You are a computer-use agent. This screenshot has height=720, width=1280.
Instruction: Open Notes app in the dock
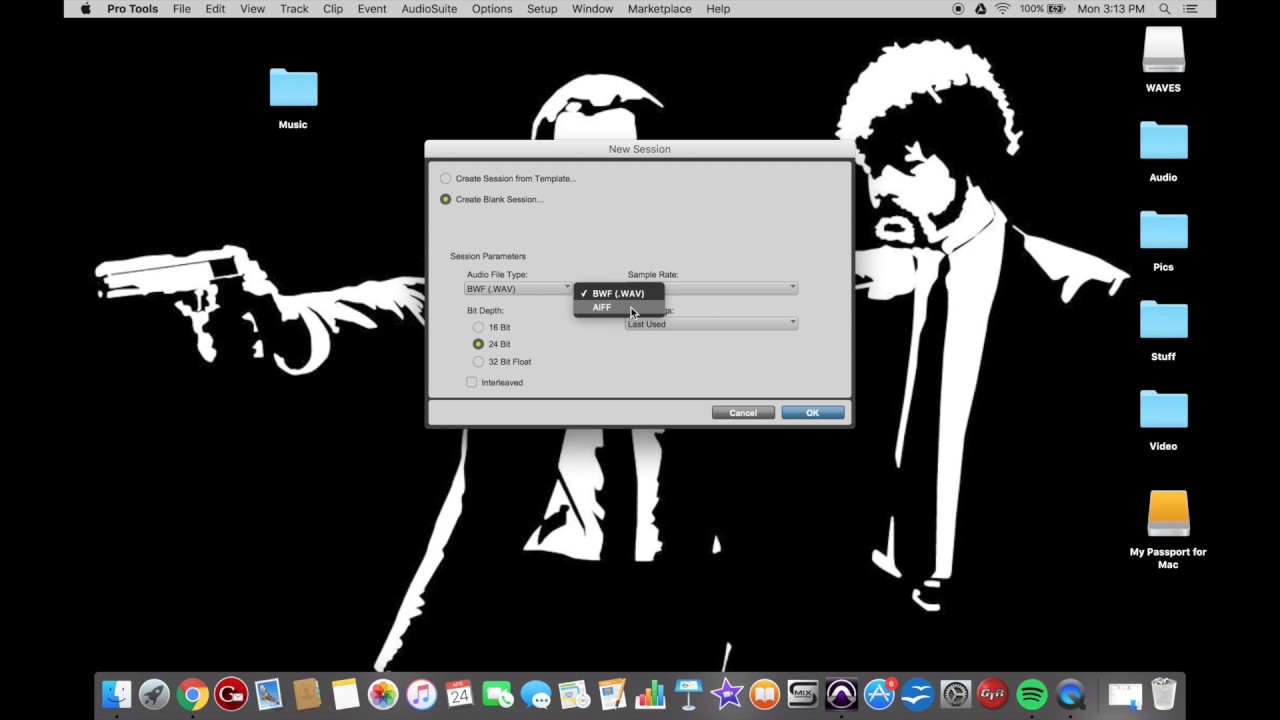pyautogui.click(x=345, y=694)
